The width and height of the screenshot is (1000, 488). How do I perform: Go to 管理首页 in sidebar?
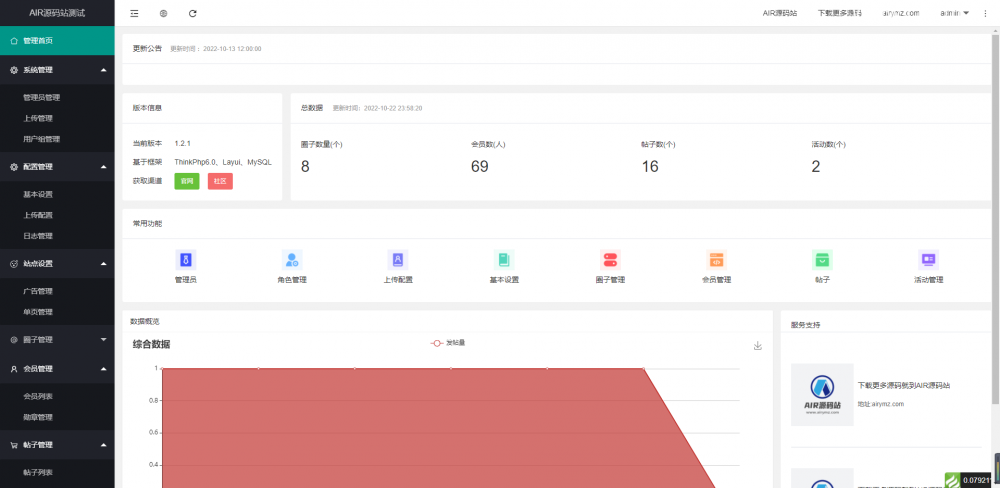[57, 41]
